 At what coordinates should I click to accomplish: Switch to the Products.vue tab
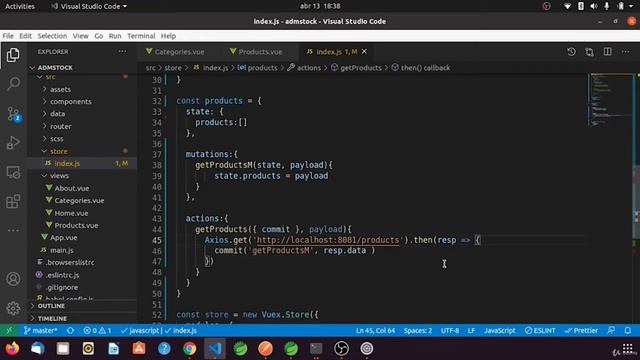coord(256,51)
